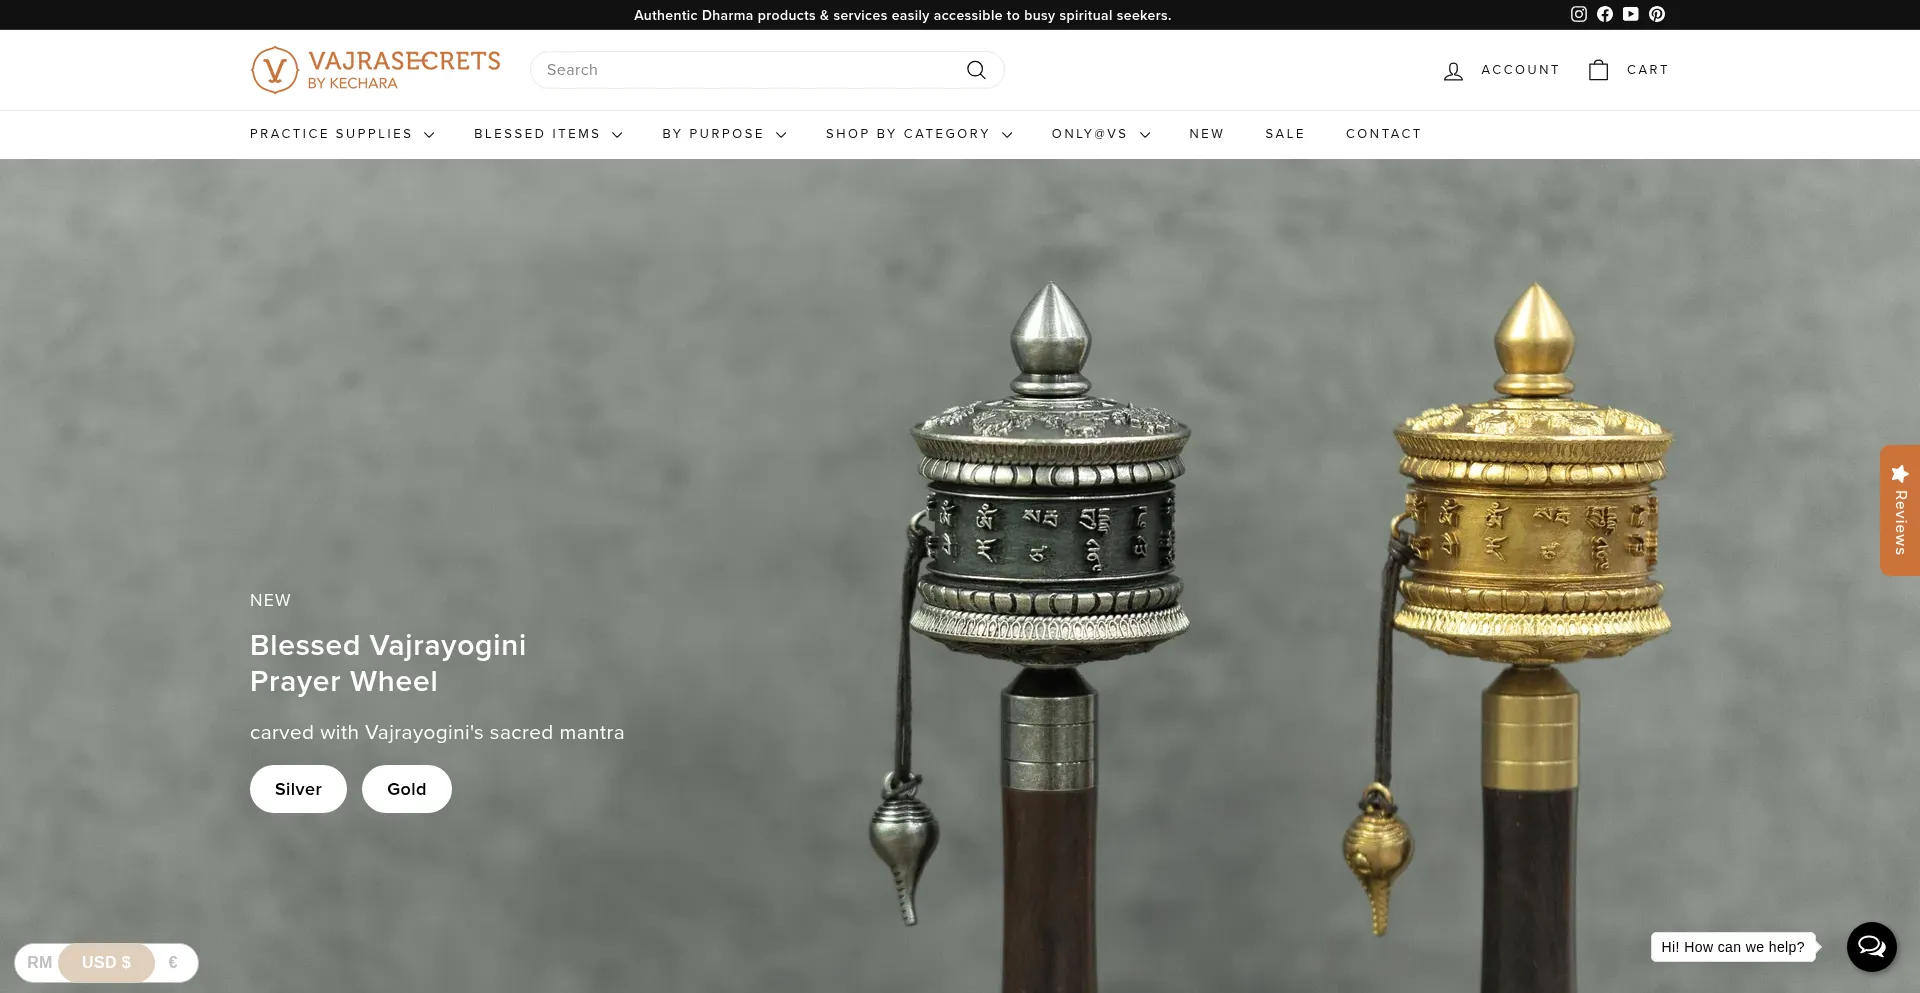Click the search magnifier icon
The image size is (1920, 993).
coord(976,70)
